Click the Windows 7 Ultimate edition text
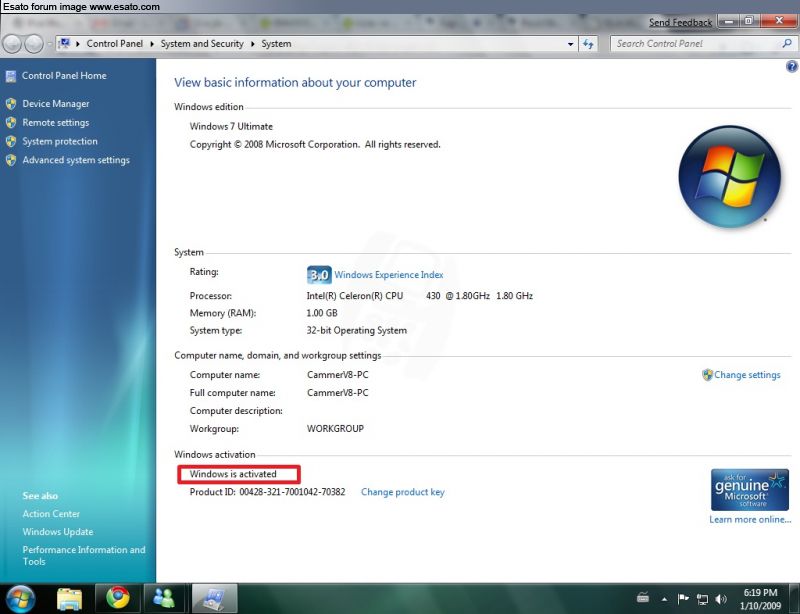The width and height of the screenshot is (800, 614). 231,127
